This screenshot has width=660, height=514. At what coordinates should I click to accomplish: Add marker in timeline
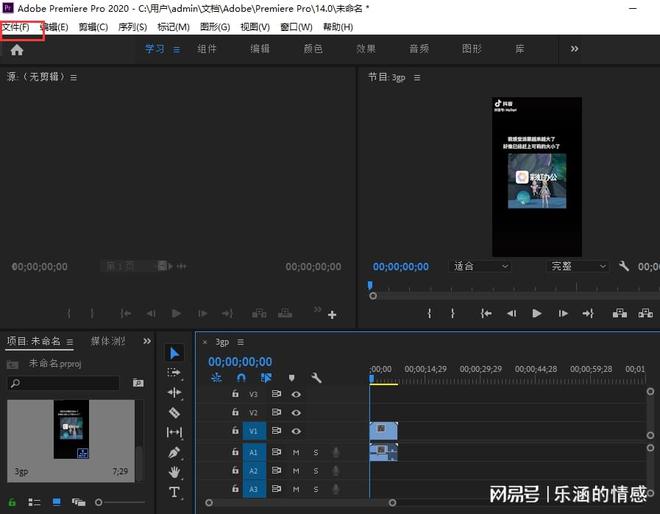click(x=291, y=378)
